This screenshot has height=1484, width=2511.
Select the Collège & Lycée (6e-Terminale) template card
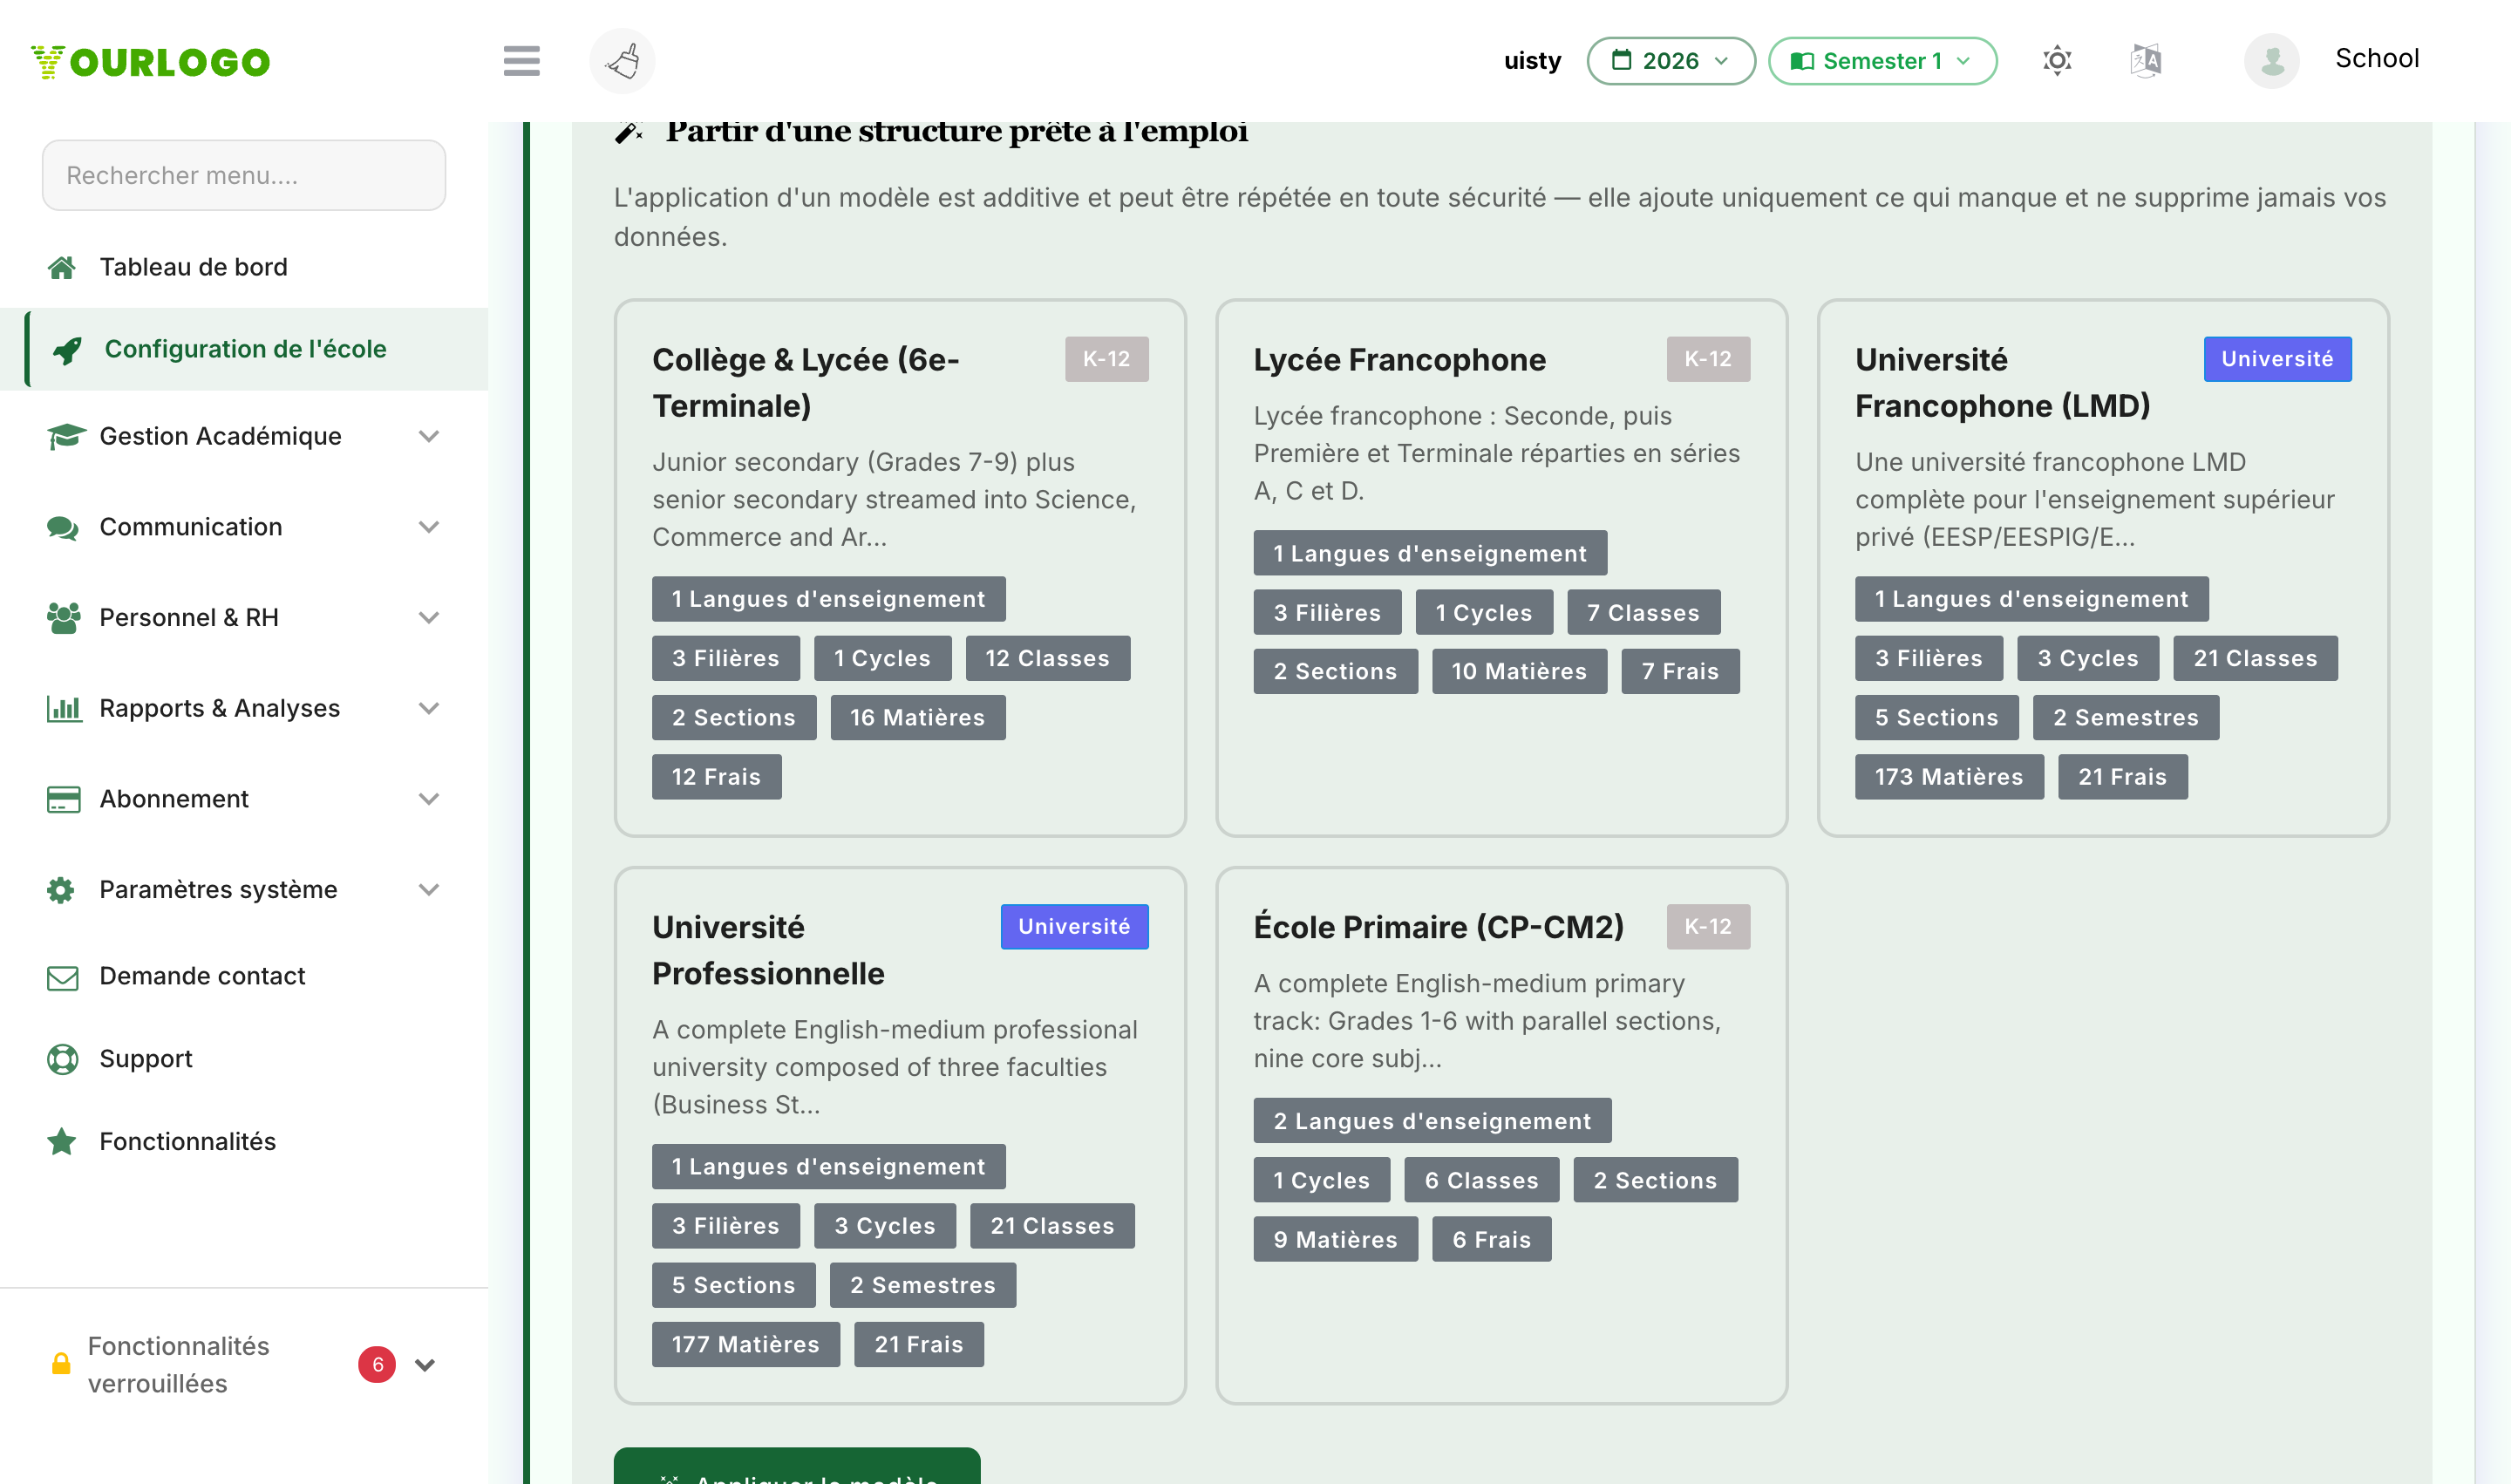(x=900, y=567)
